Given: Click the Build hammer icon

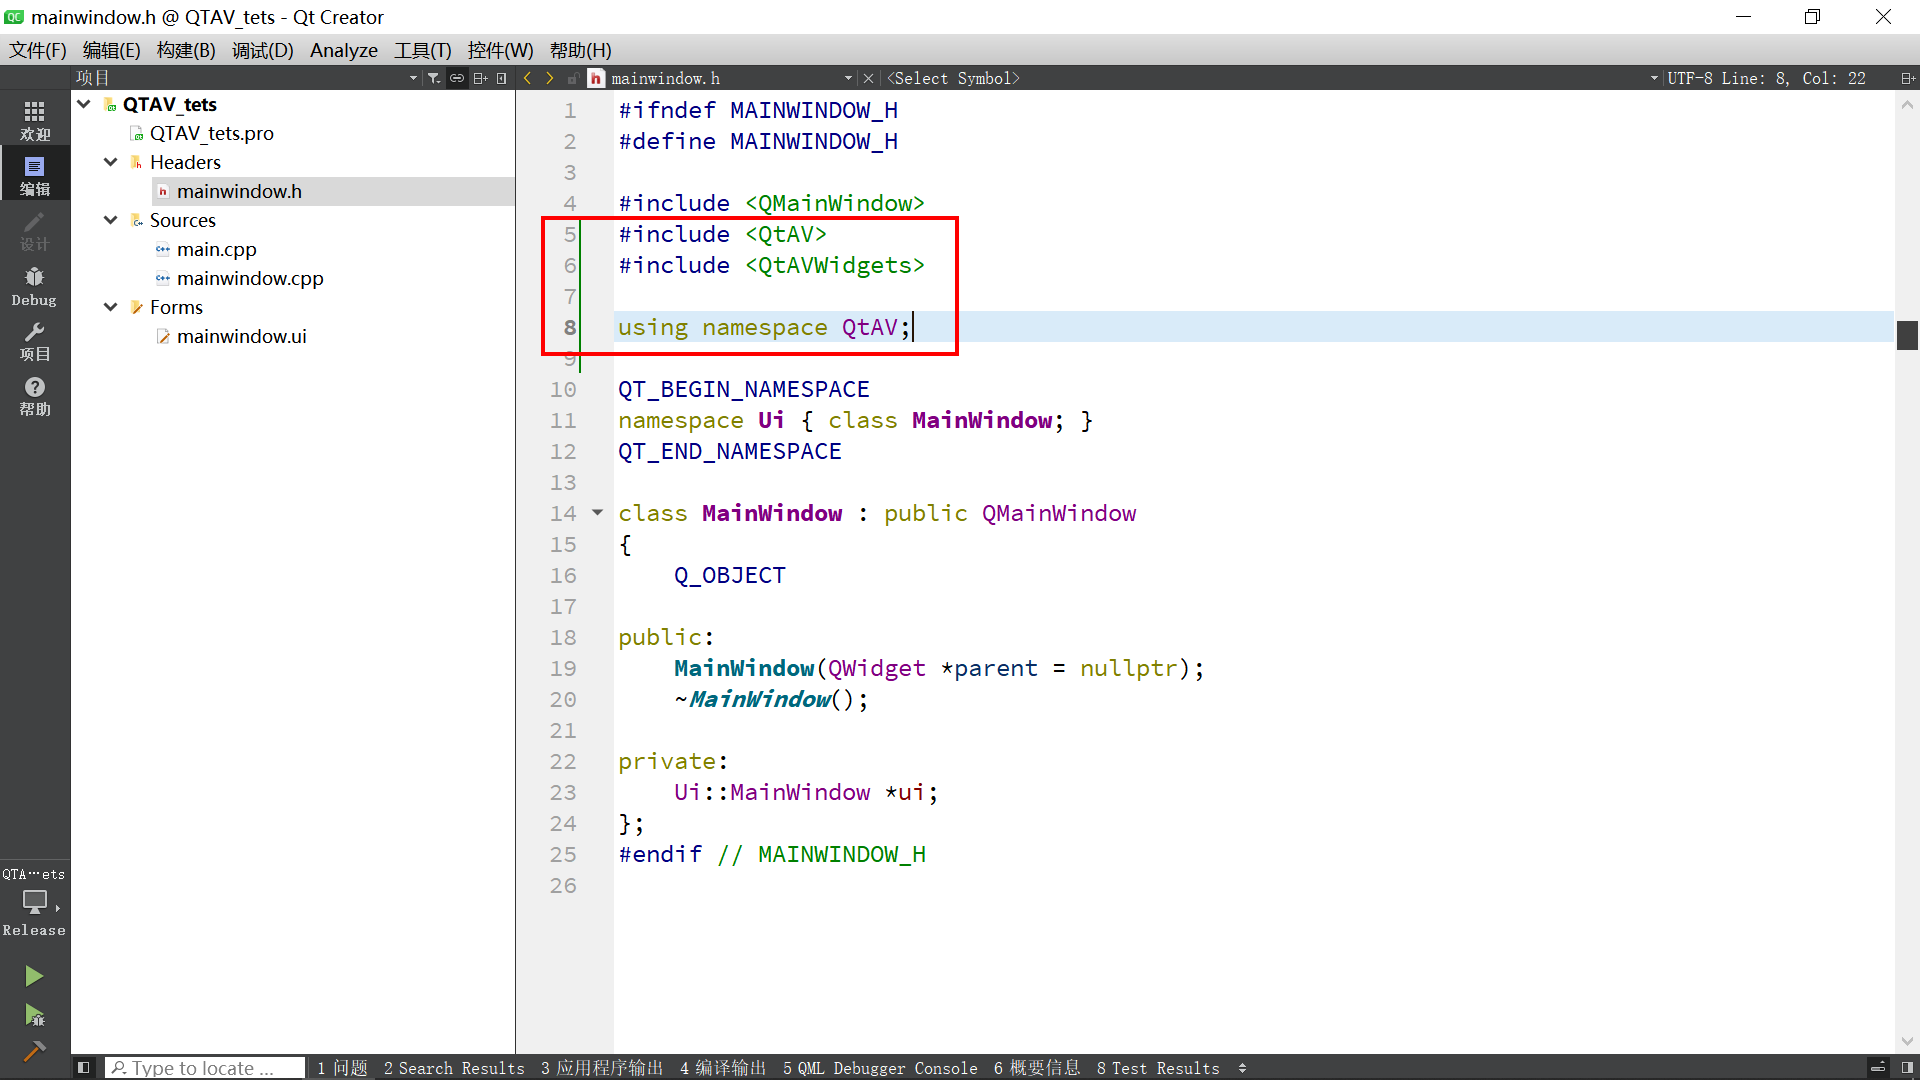Looking at the screenshot, I should point(34,1051).
